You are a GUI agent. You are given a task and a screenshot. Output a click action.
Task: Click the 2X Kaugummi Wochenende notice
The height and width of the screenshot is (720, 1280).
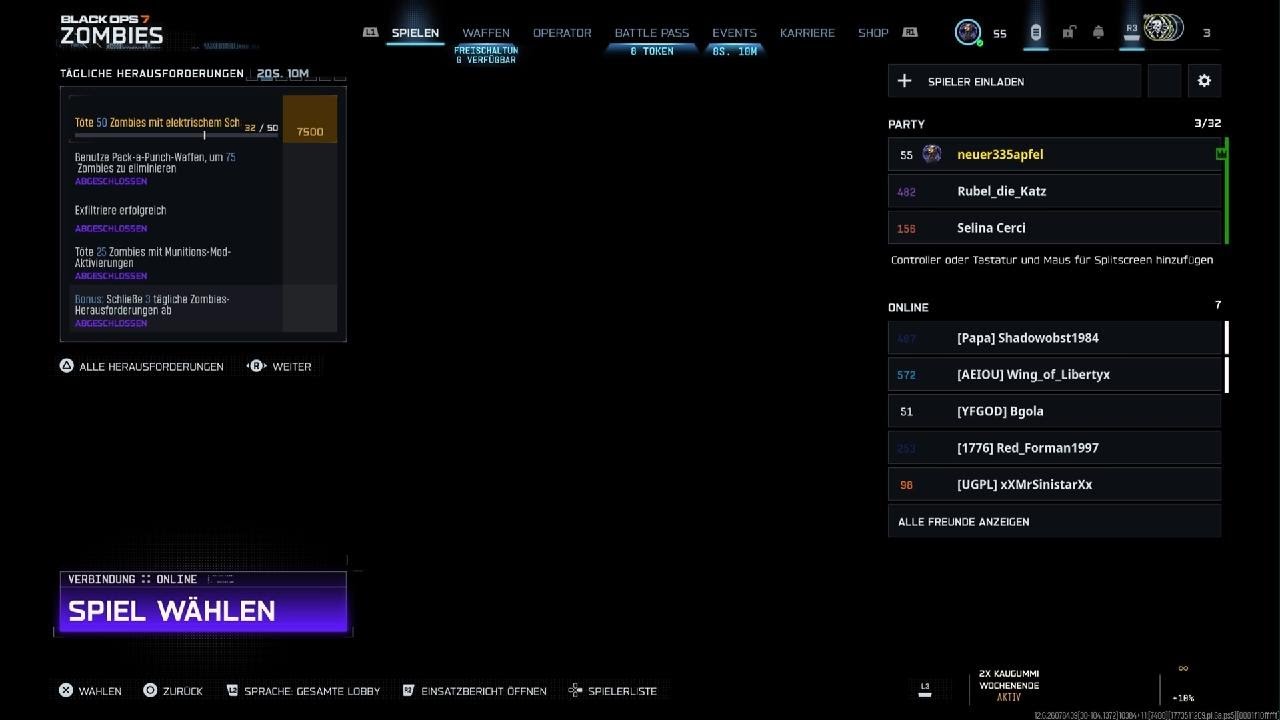1009,685
